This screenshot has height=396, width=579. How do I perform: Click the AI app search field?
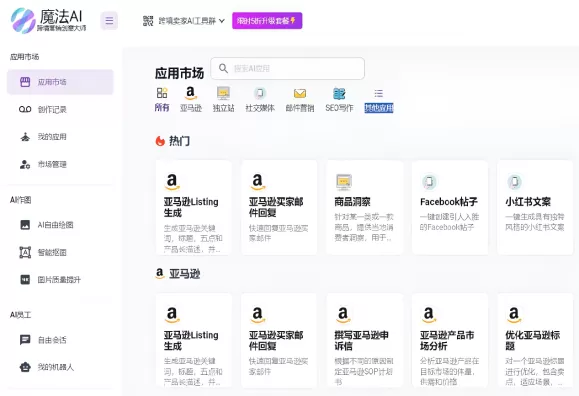click(x=288, y=68)
